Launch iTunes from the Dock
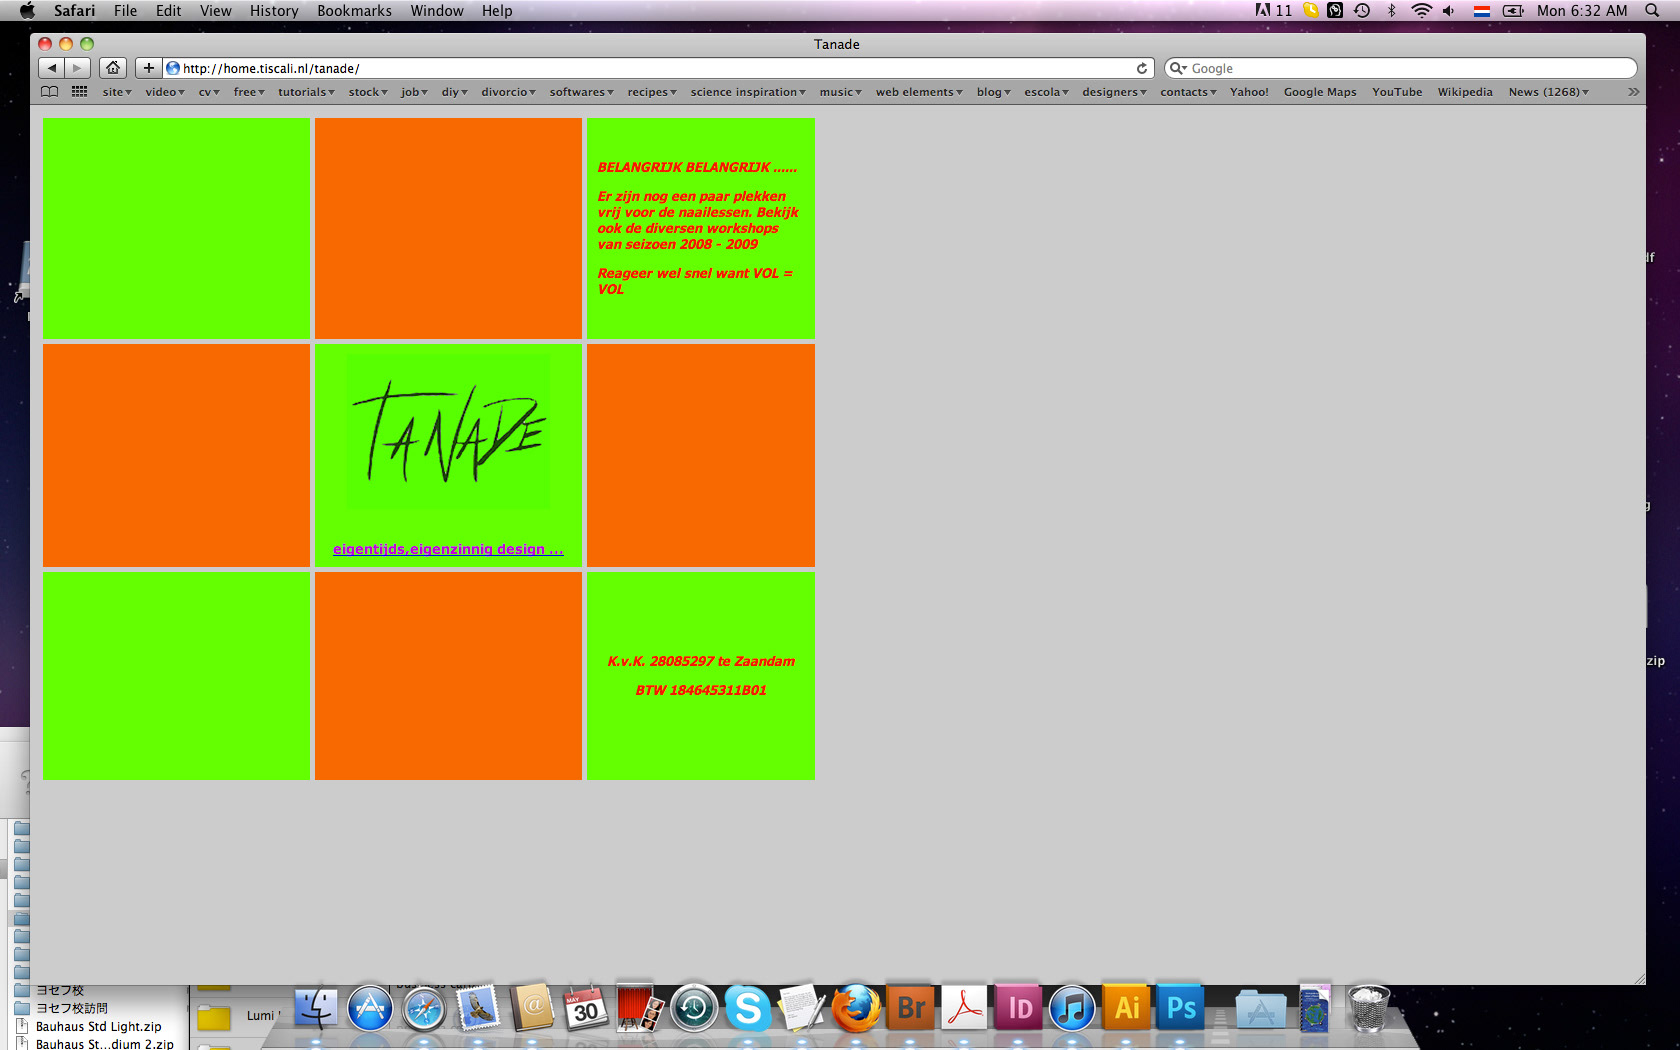Viewport: 1680px width, 1050px height. click(1072, 1008)
